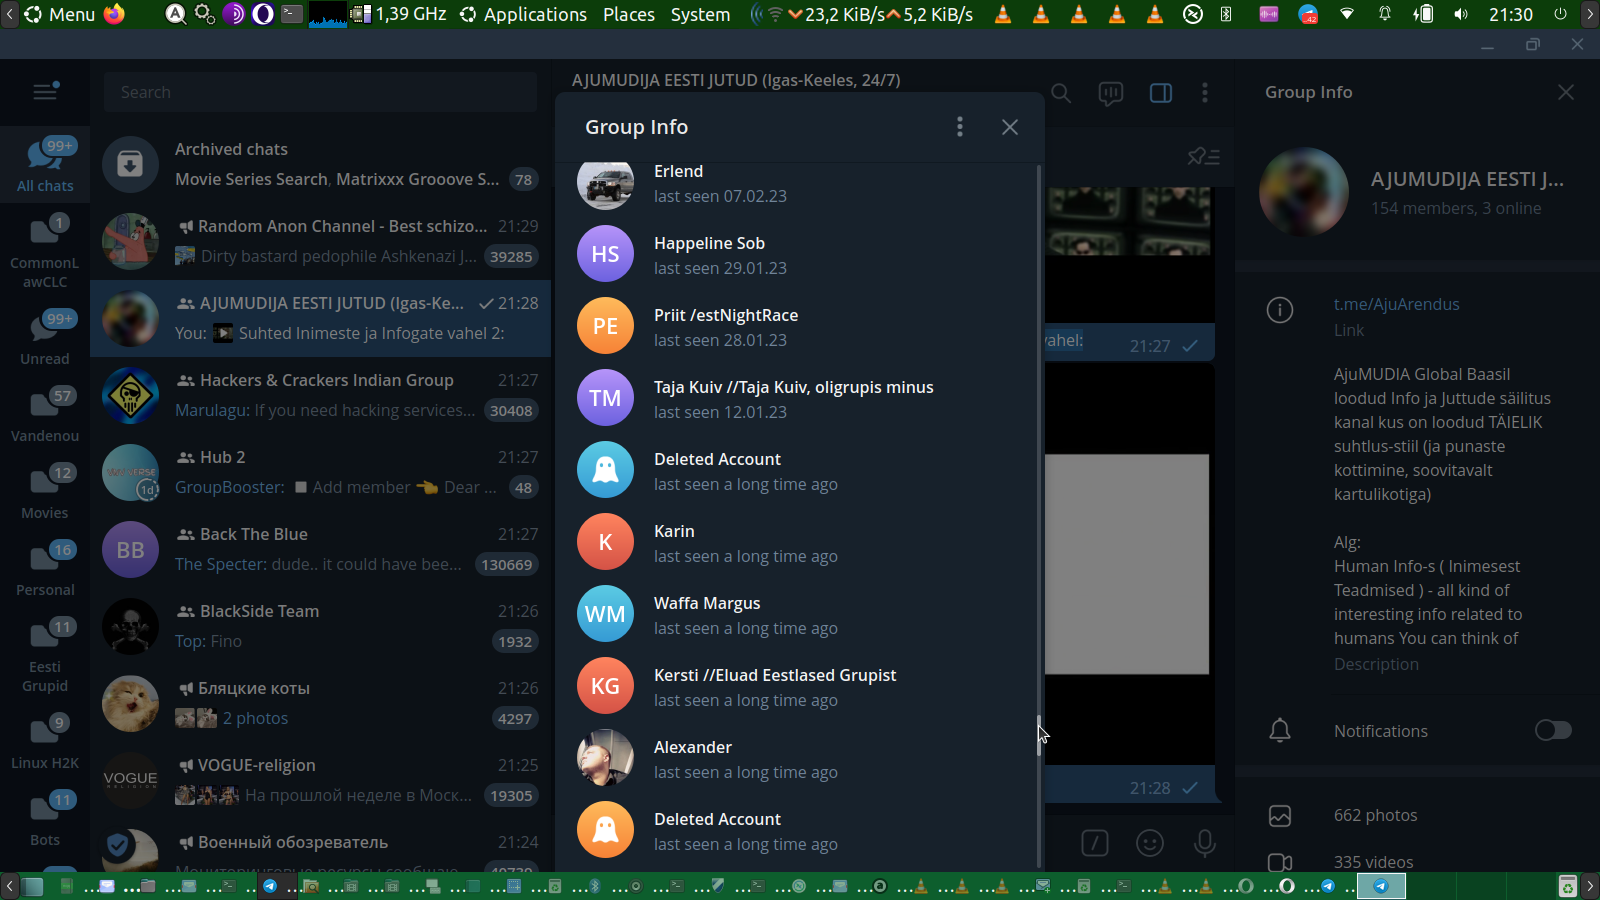The width and height of the screenshot is (1600, 900).
Task: Open the emoji picker
Action: tap(1150, 843)
